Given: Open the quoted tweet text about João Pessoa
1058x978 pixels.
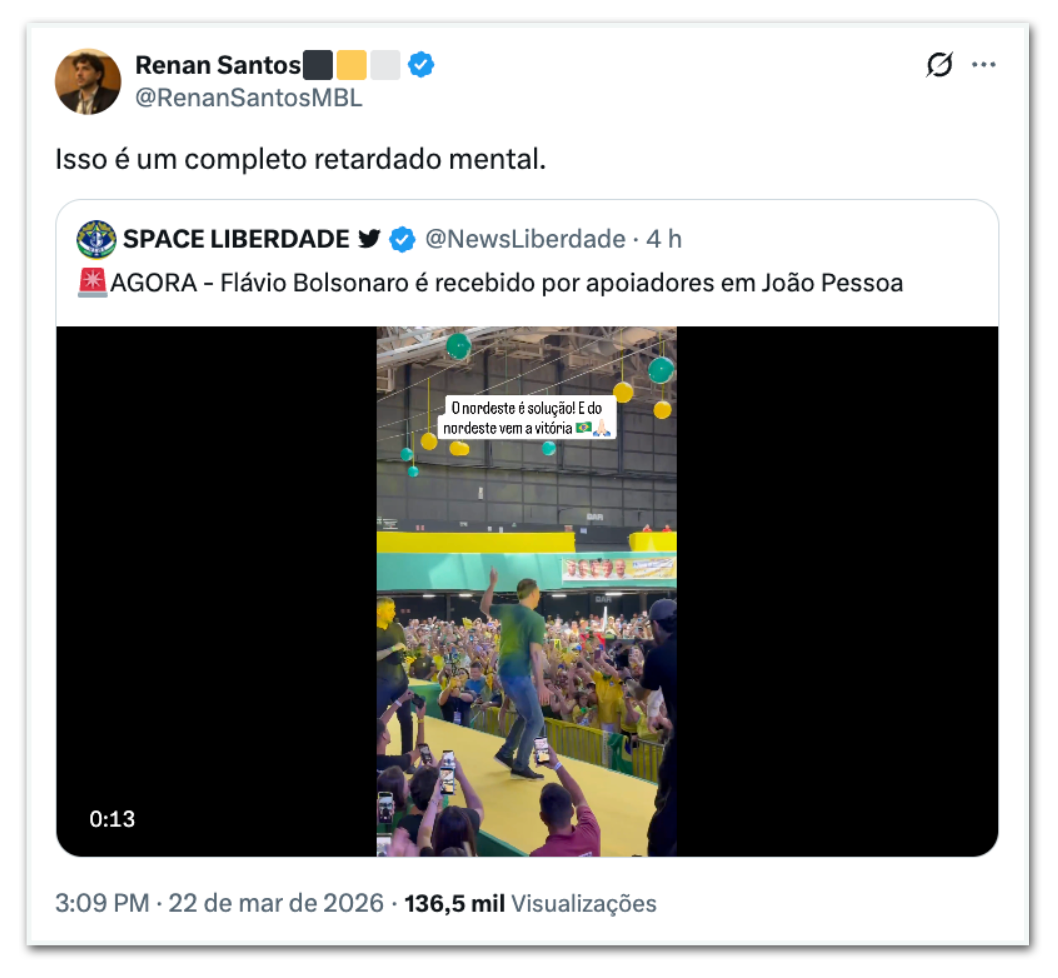Looking at the screenshot, I should 506,283.
